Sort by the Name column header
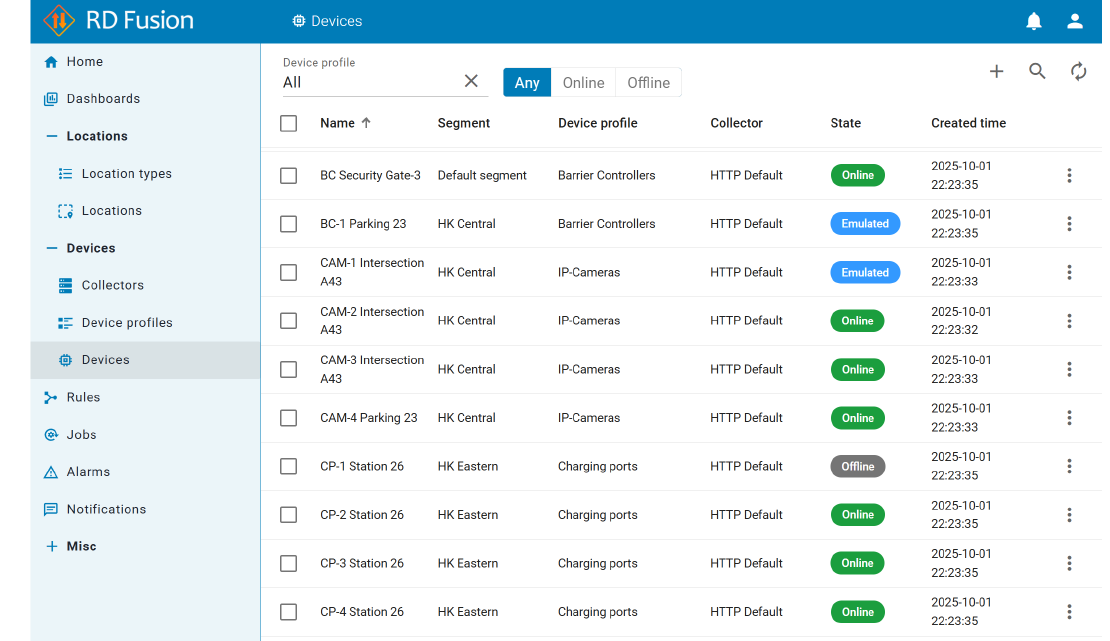The height and width of the screenshot is (641, 1110). click(x=338, y=123)
